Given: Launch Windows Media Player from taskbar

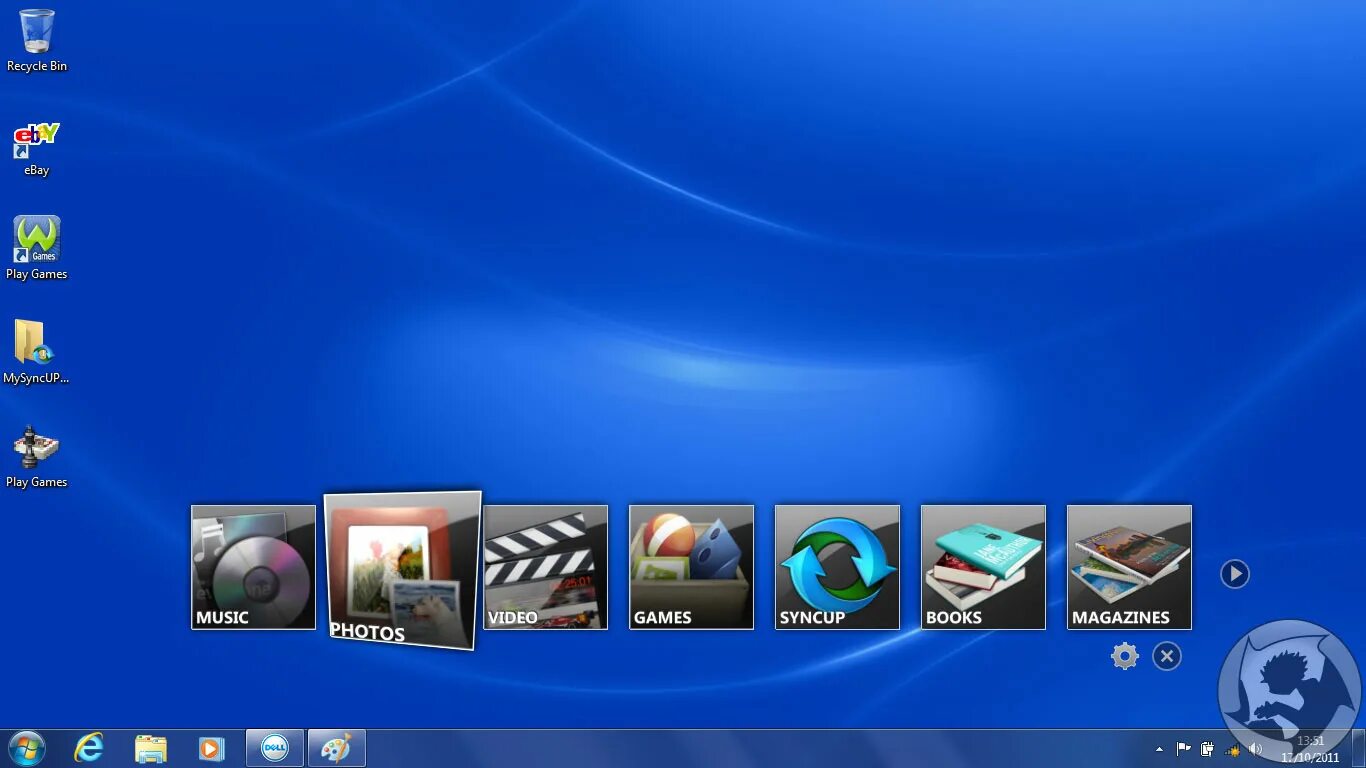Looking at the screenshot, I should pyautogui.click(x=212, y=748).
